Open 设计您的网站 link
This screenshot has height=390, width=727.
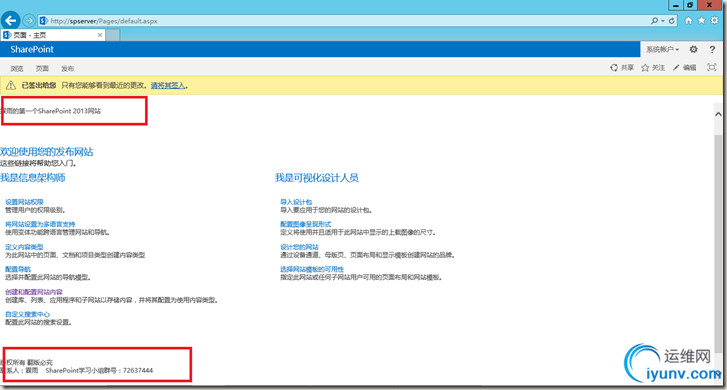point(299,247)
